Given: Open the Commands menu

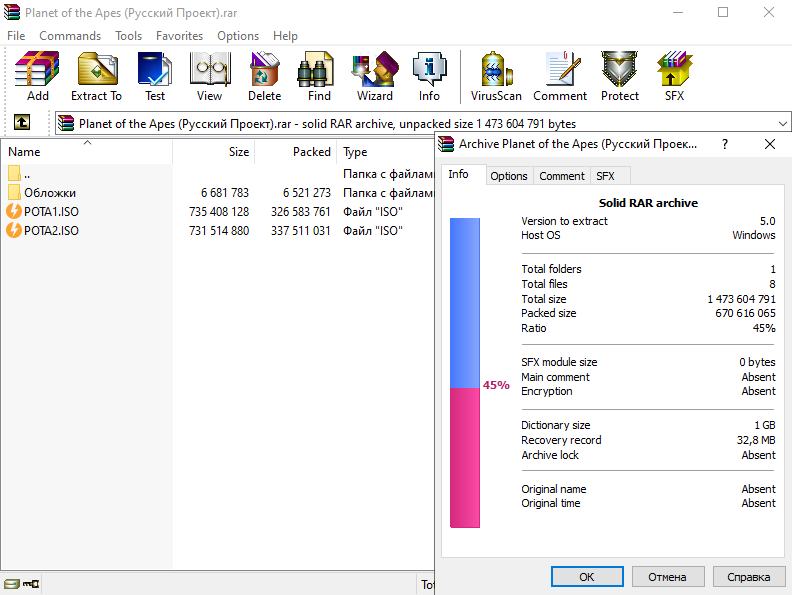Looking at the screenshot, I should (70, 35).
